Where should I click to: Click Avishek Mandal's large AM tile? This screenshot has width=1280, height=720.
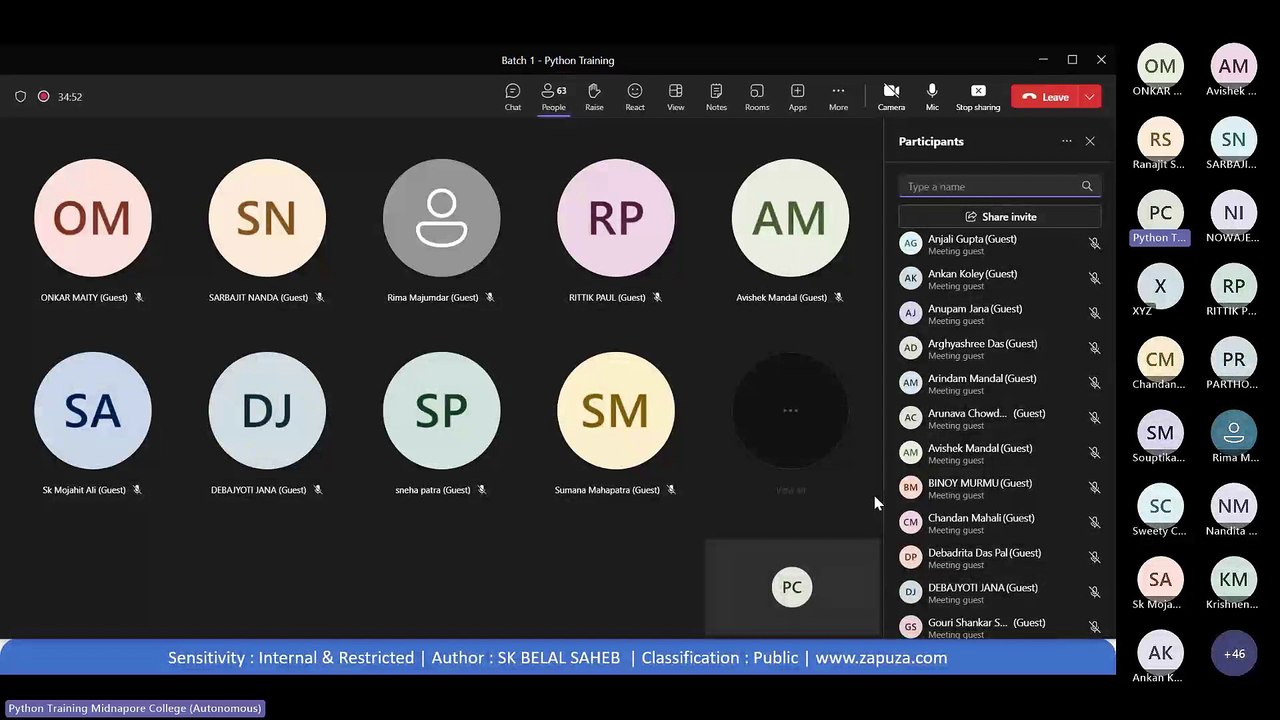click(x=790, y=218)
